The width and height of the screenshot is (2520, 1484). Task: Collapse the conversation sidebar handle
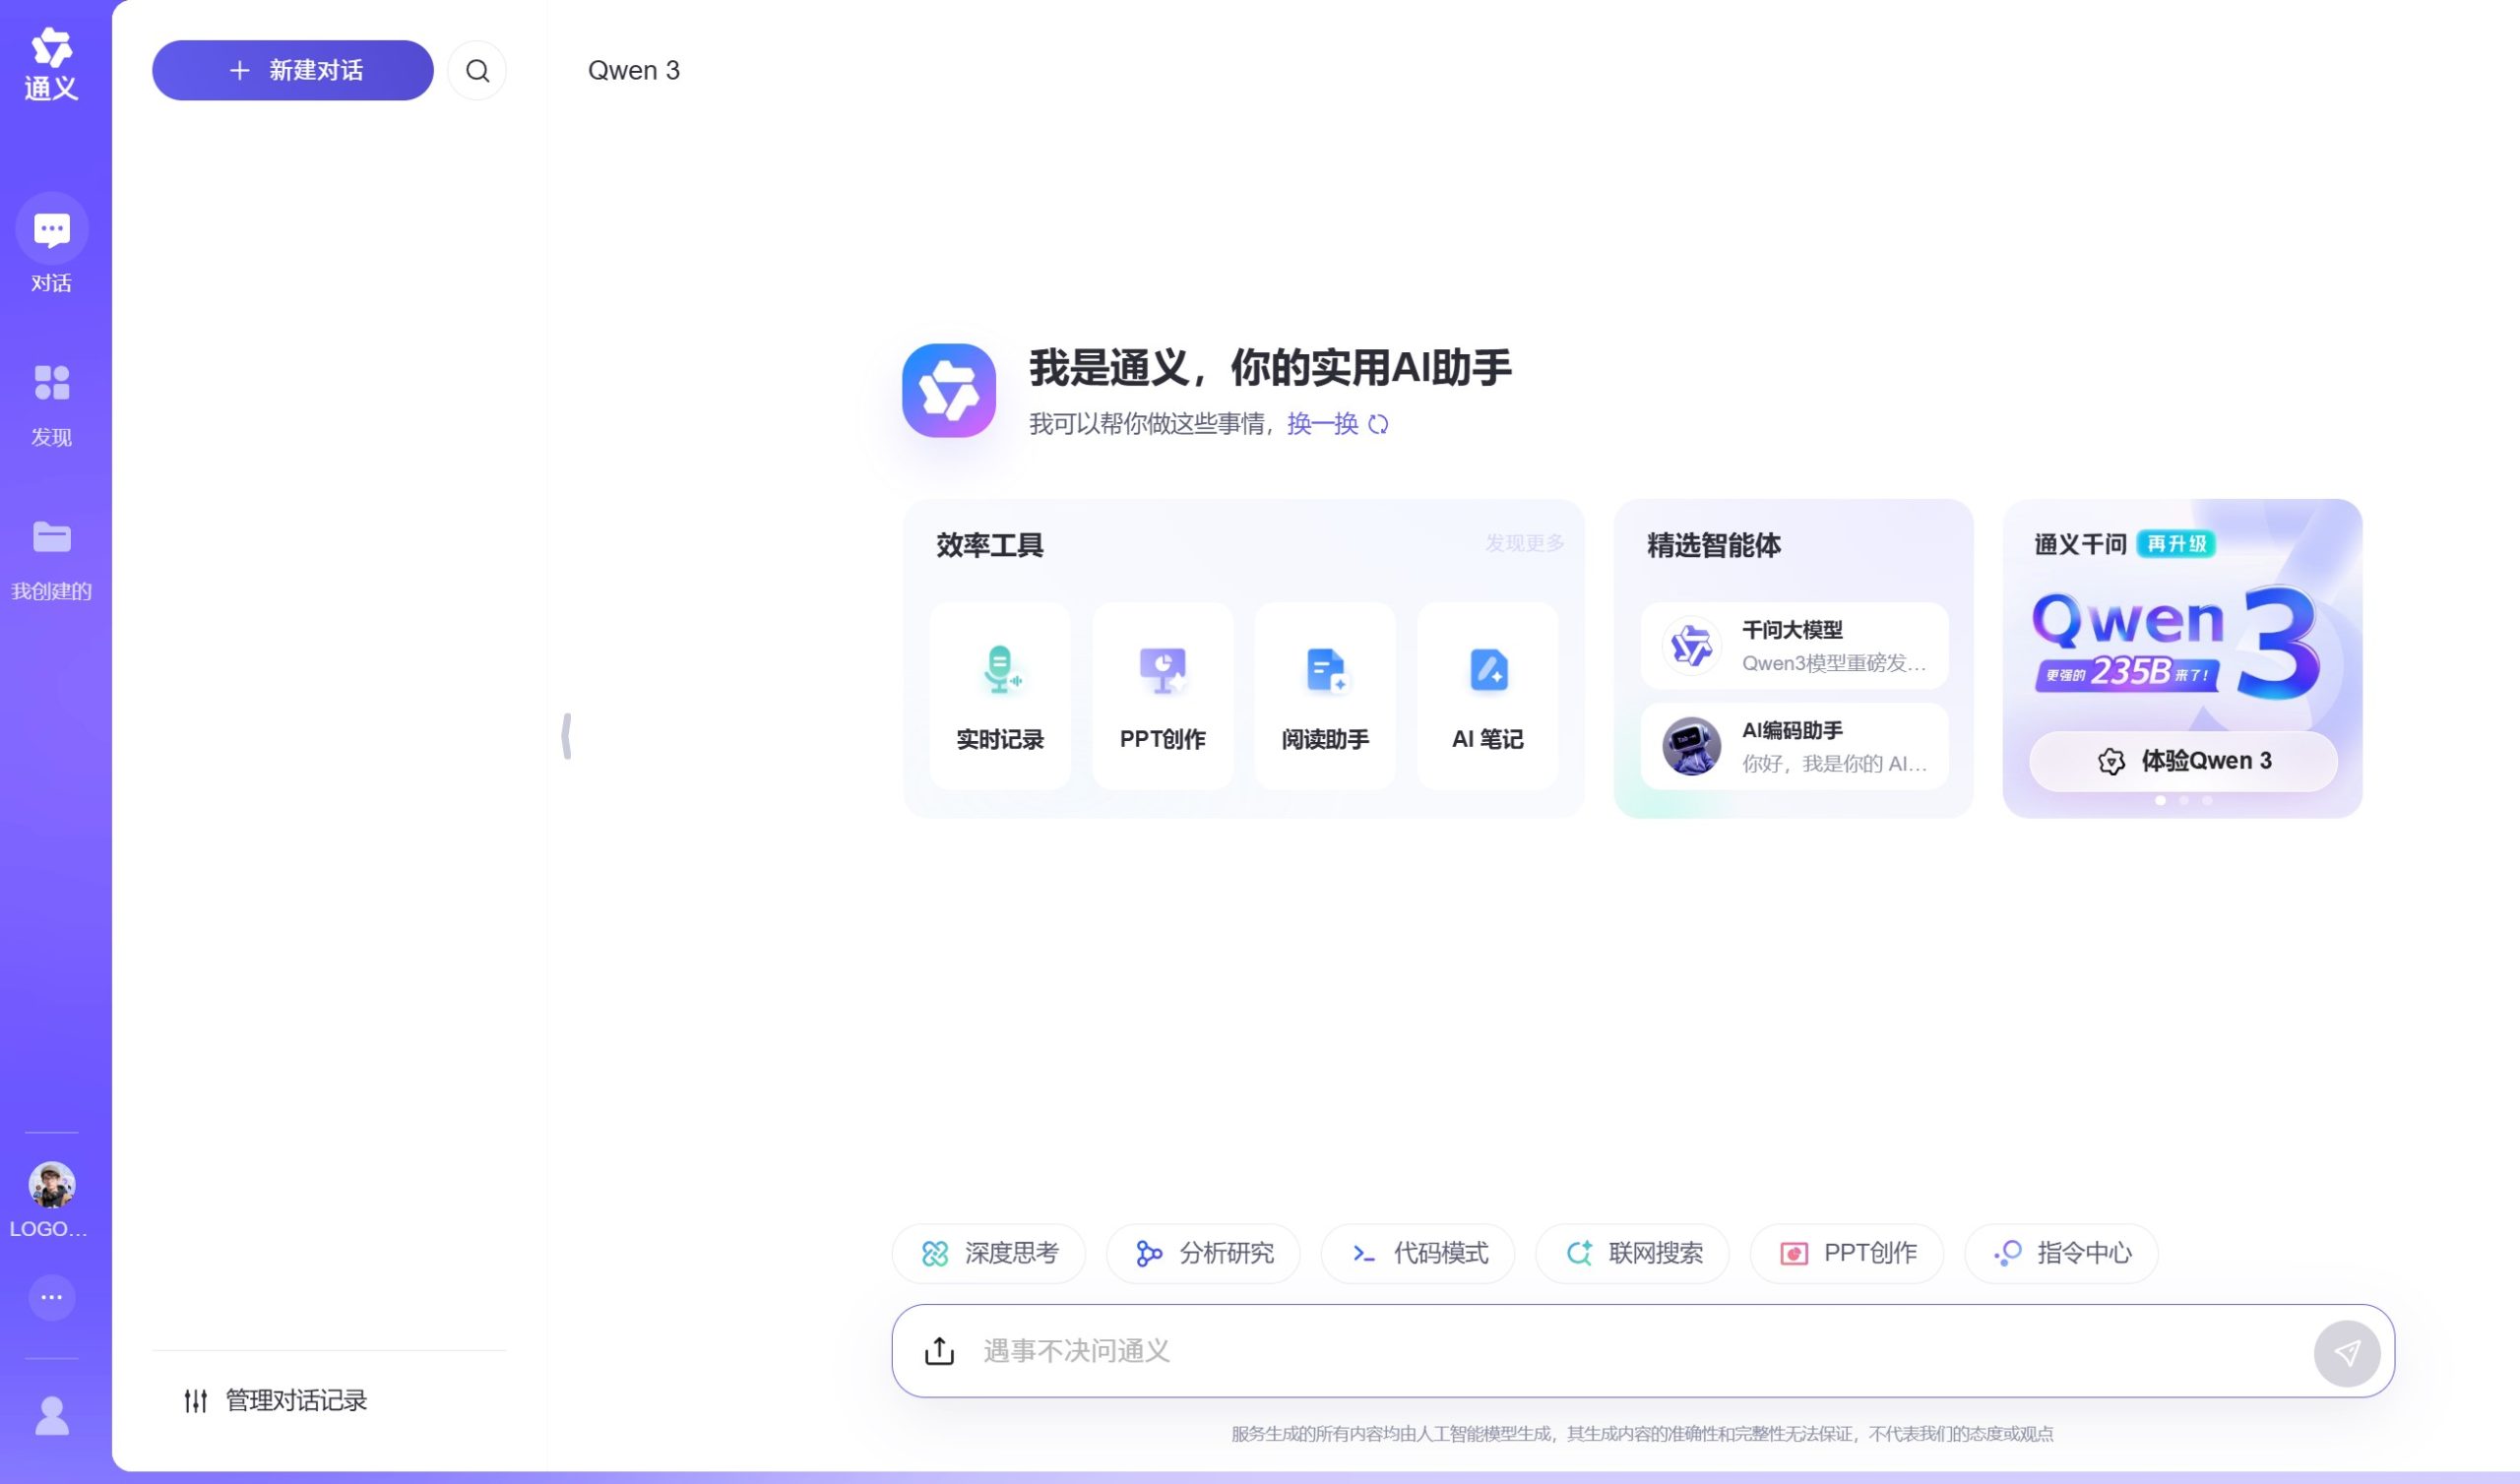coord(567,736)
